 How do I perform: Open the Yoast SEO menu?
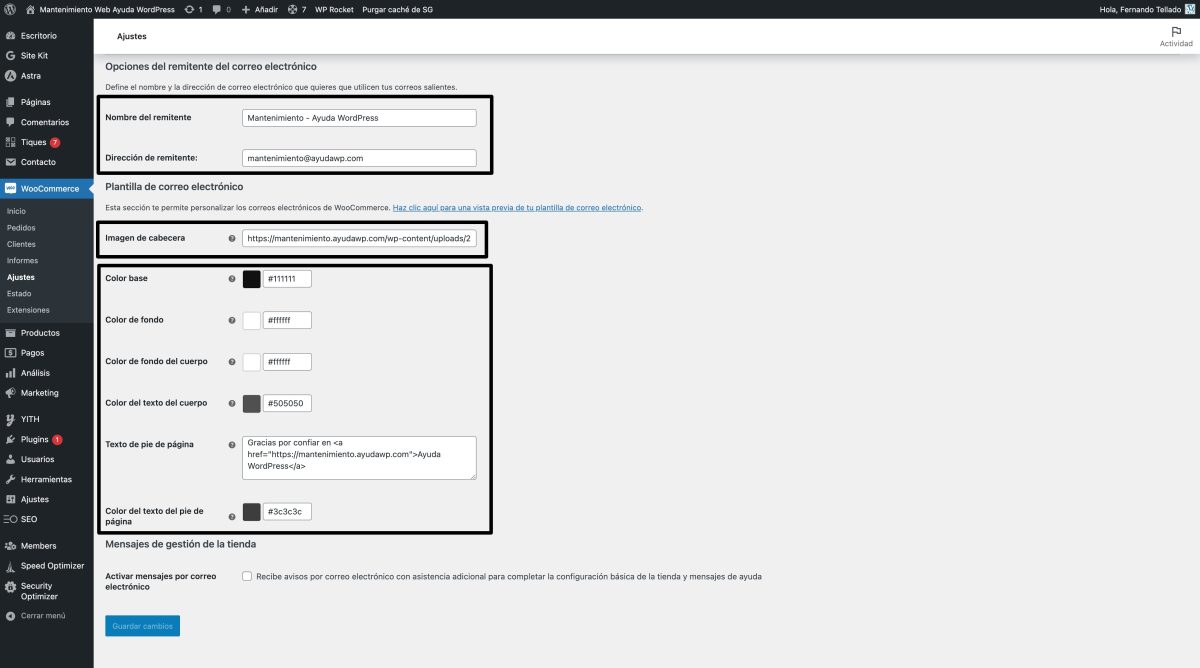coord(28,519)
